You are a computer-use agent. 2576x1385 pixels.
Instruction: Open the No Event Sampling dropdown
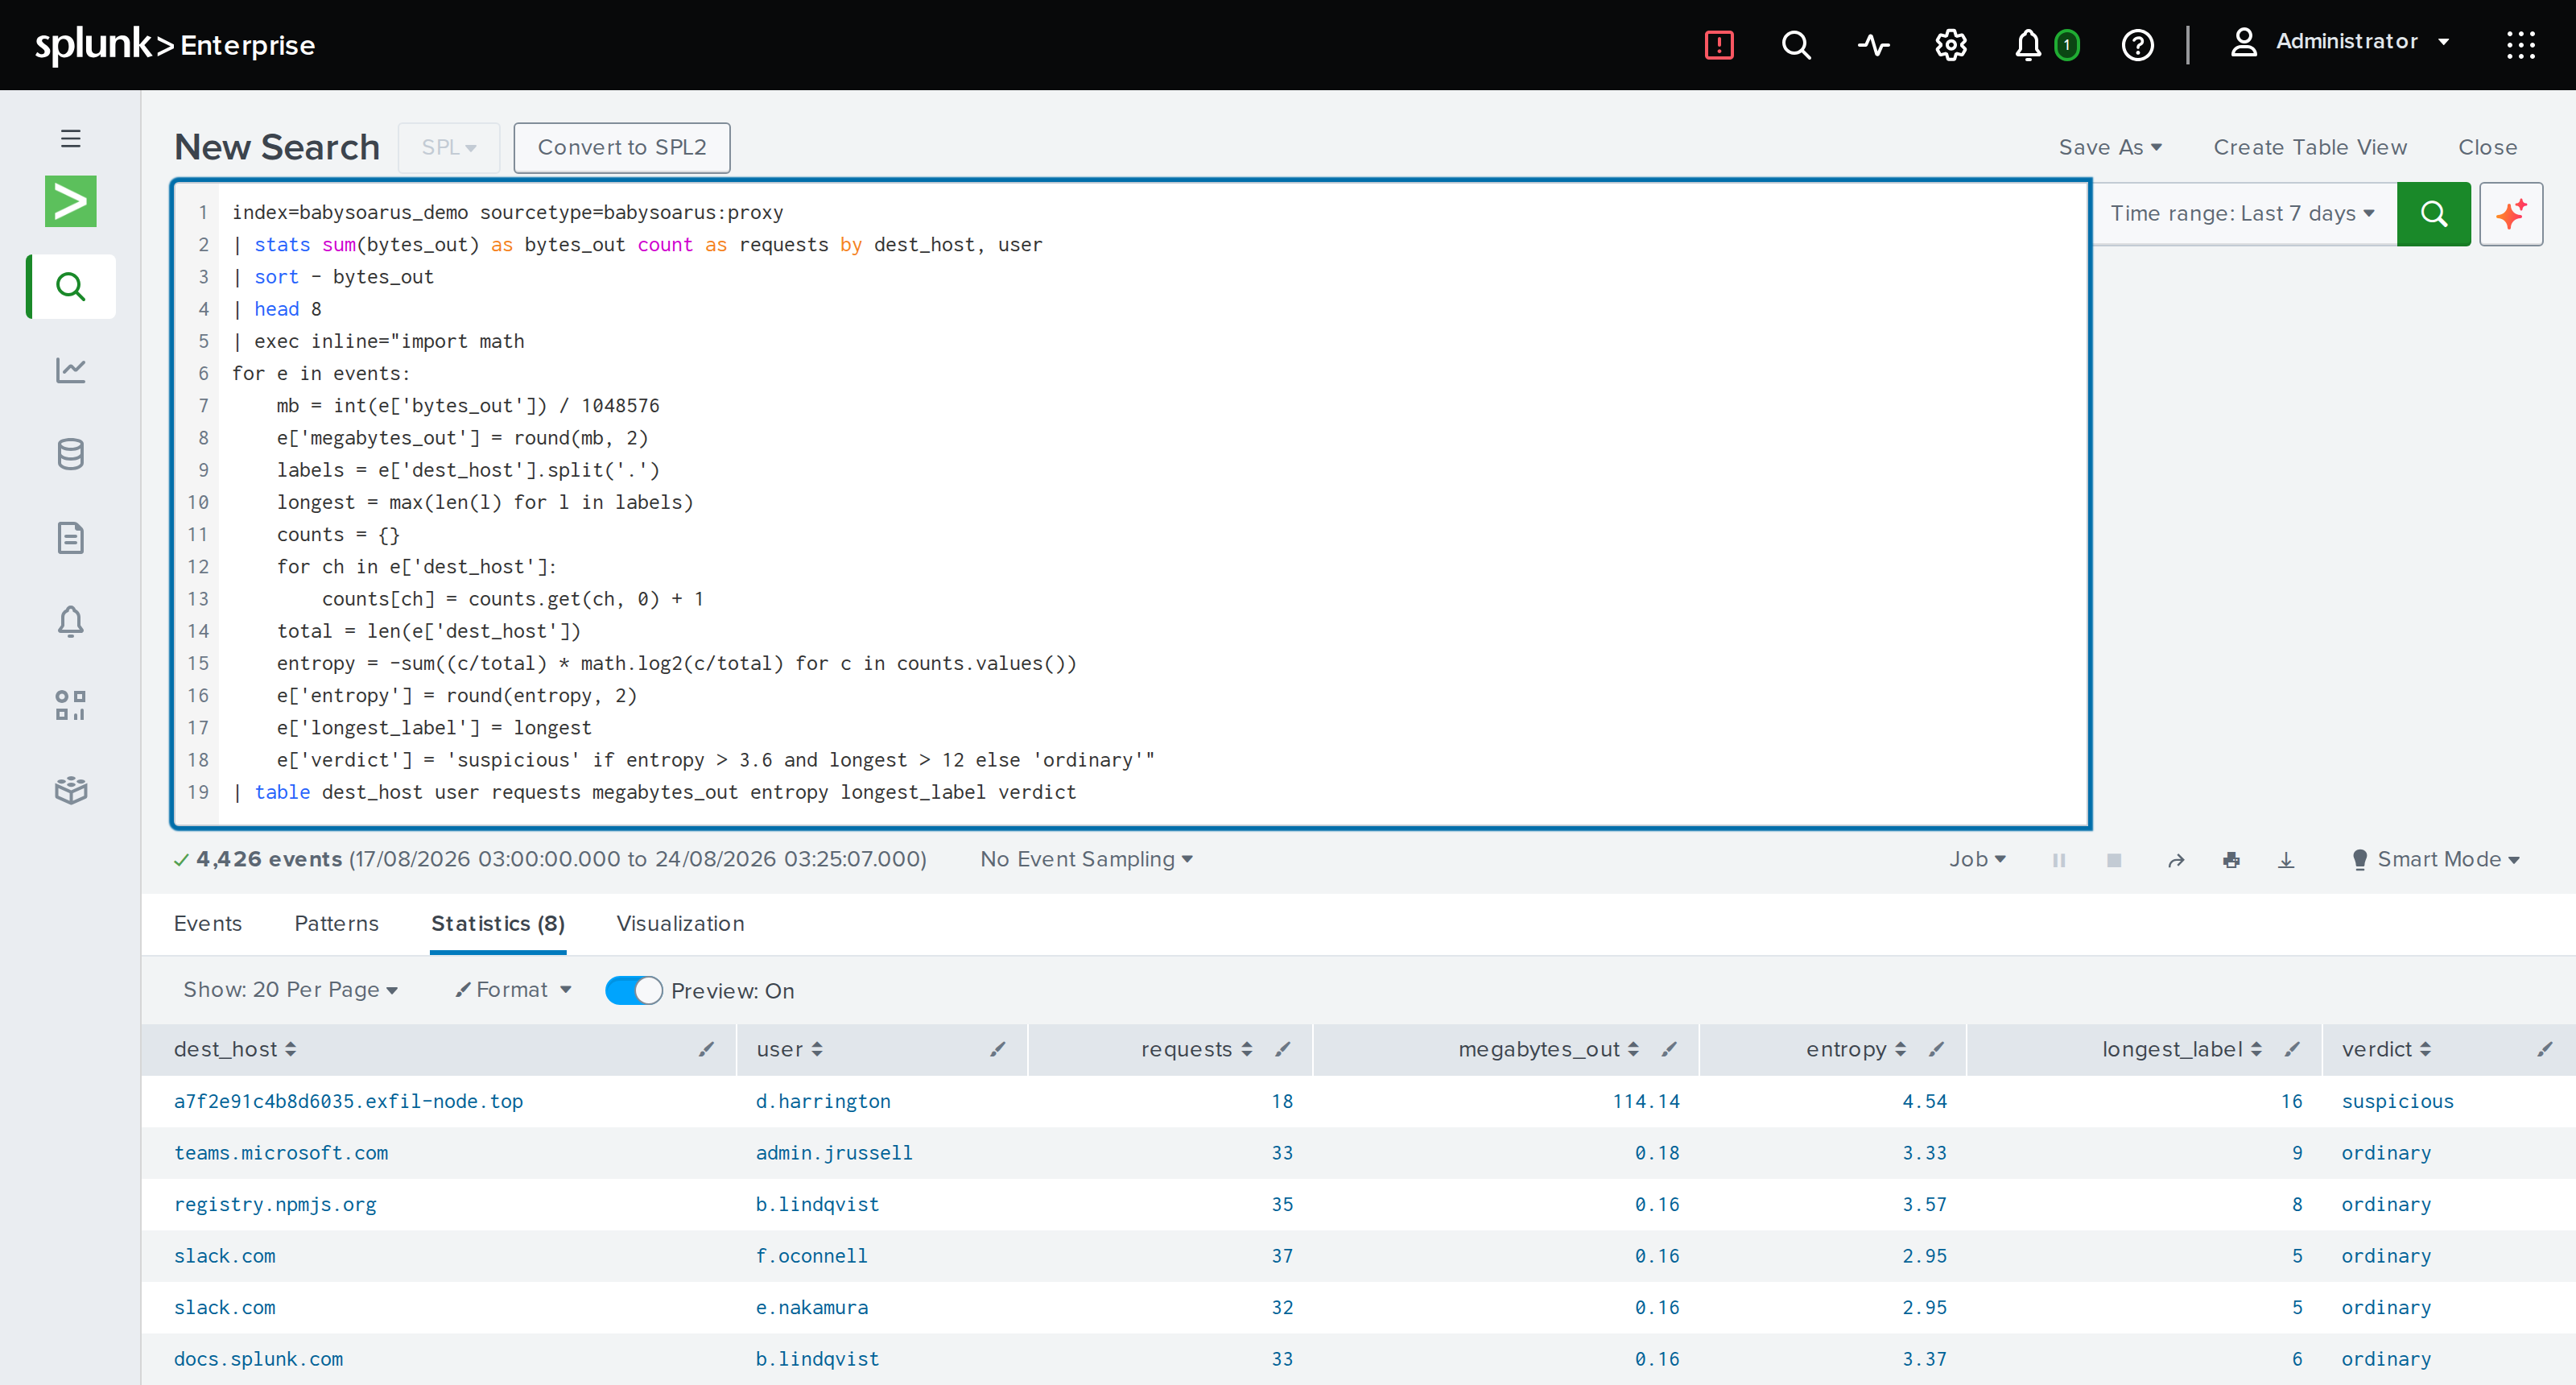(x=1086, y=859)
